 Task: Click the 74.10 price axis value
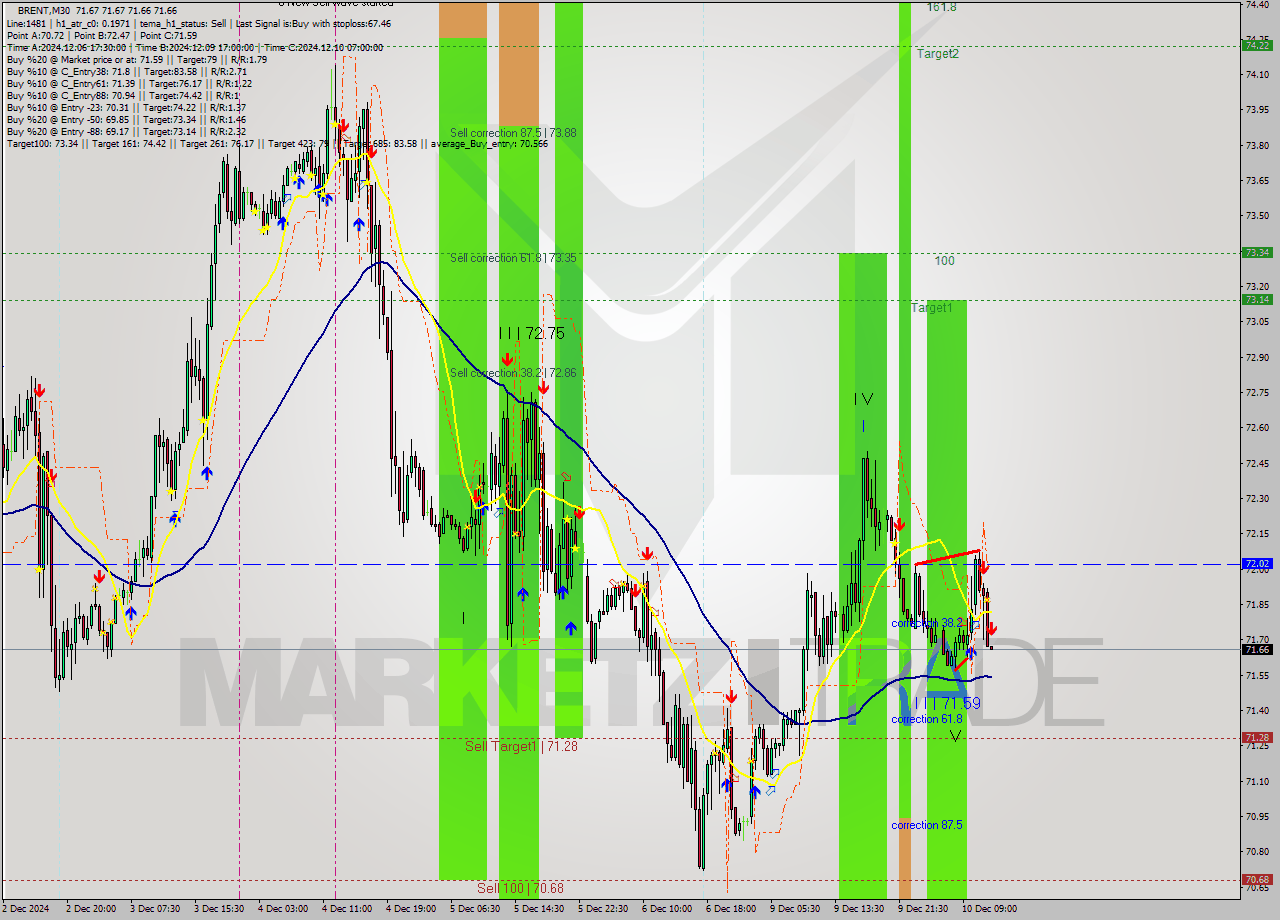coord(1256,75)
